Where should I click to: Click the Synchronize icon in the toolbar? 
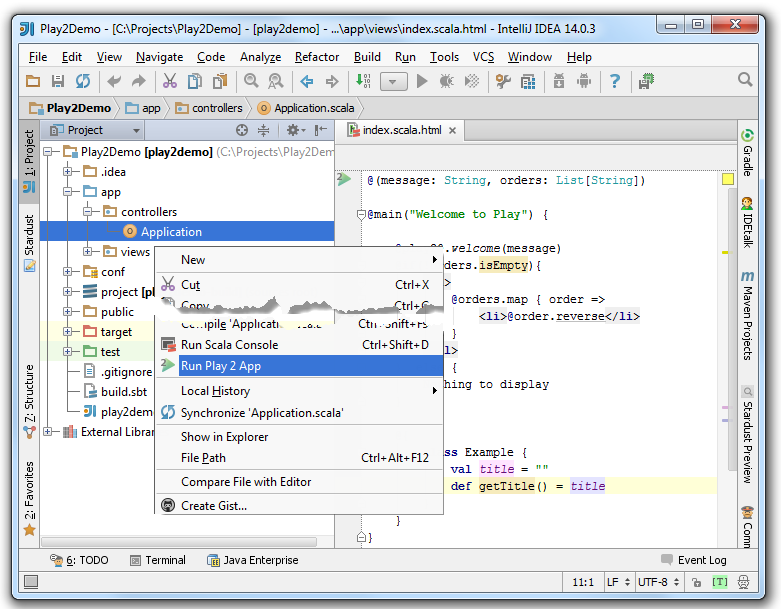click(x=83, y=81)
